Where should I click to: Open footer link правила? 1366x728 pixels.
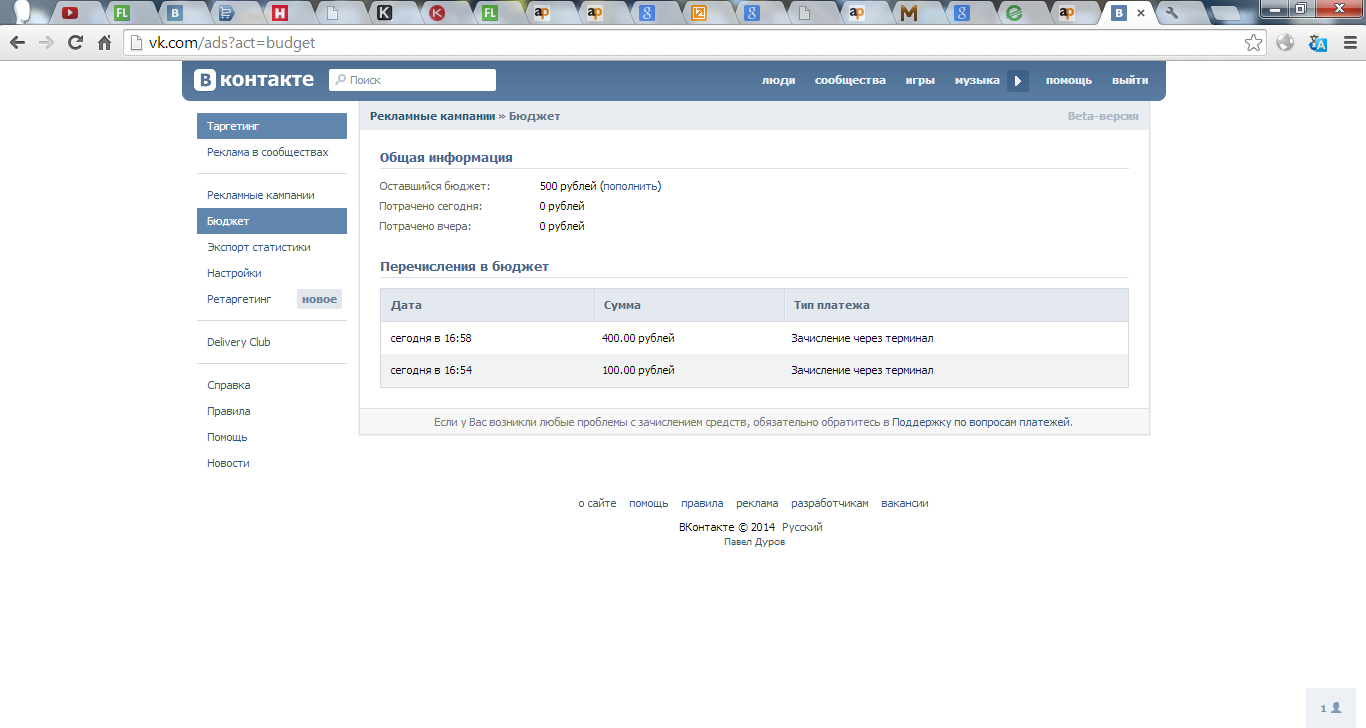point(702,503)
